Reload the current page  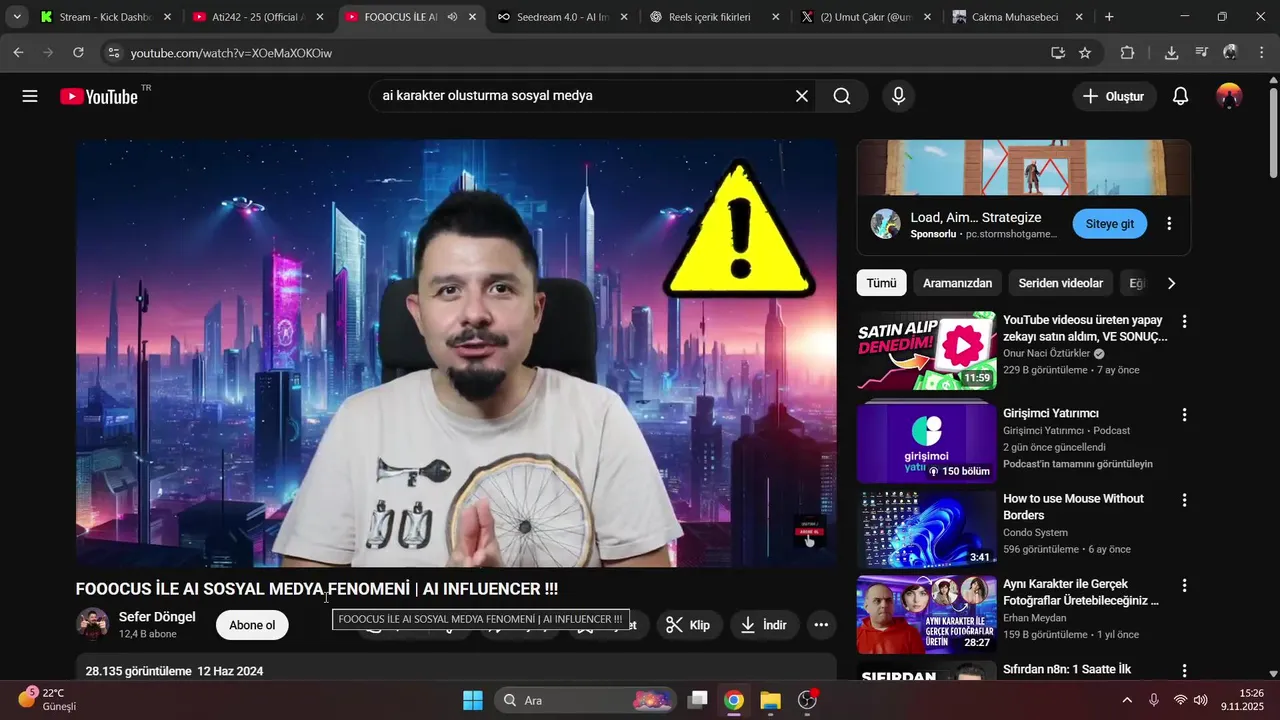[x=79, y=53]
